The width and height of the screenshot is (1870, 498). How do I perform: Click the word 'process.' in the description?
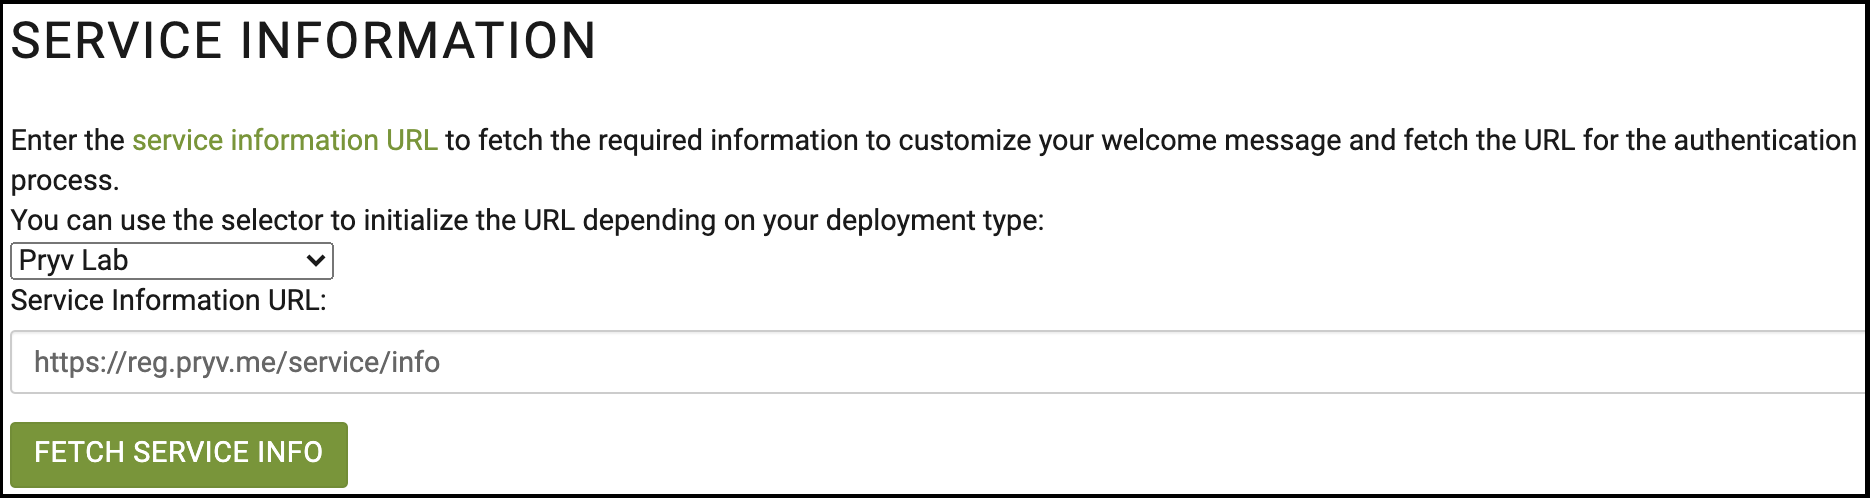[65, 181]
